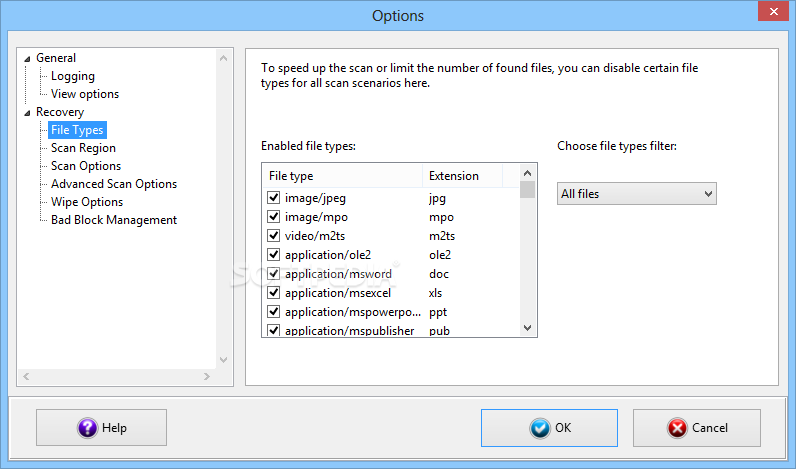Disable the application/msexcel file type

274,292
